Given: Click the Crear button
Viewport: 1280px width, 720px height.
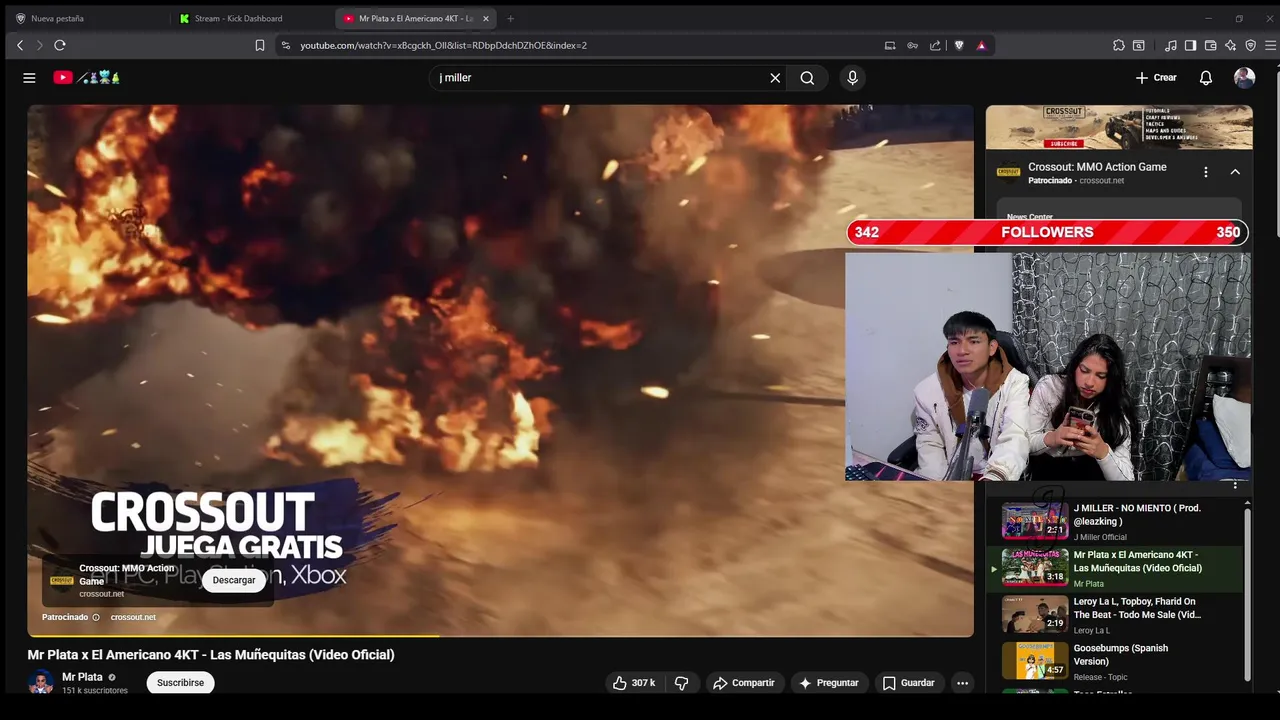Looking at the screenshot, I should tap(1156, 78).
